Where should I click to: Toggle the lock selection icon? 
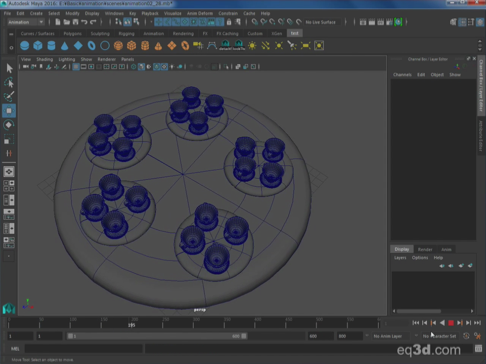click(229, 22)
